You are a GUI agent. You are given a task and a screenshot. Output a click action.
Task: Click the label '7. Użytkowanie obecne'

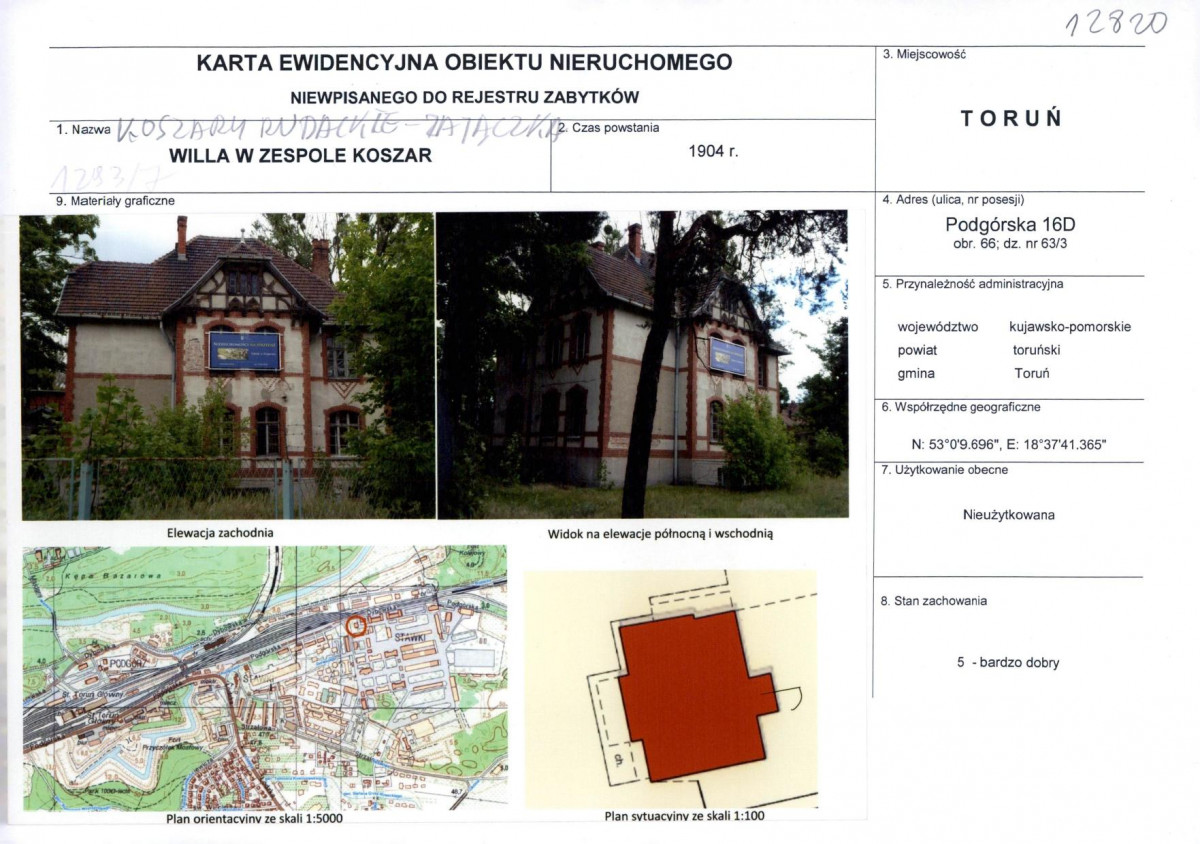tap(945, 470)
